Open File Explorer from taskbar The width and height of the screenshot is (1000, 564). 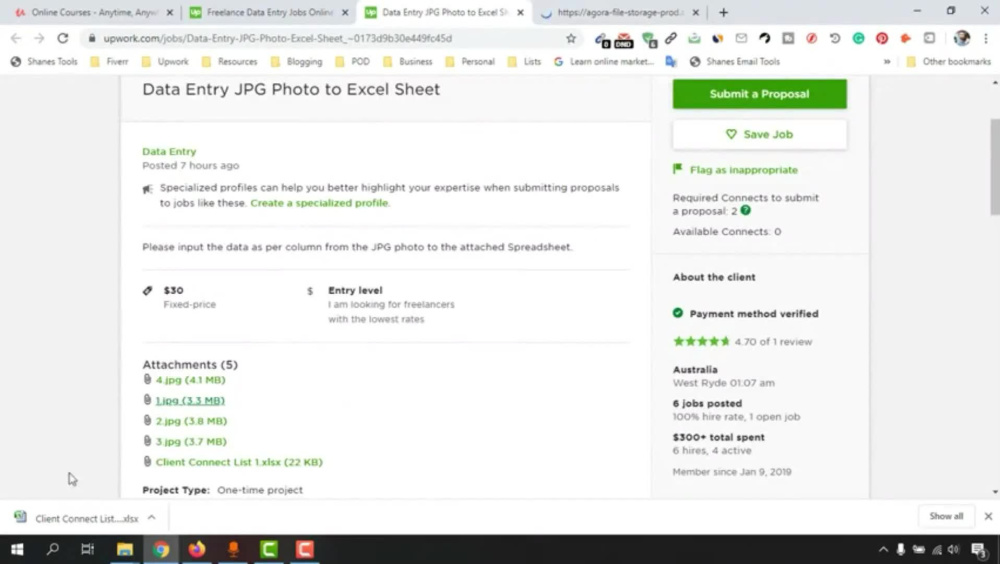point(124,549)
